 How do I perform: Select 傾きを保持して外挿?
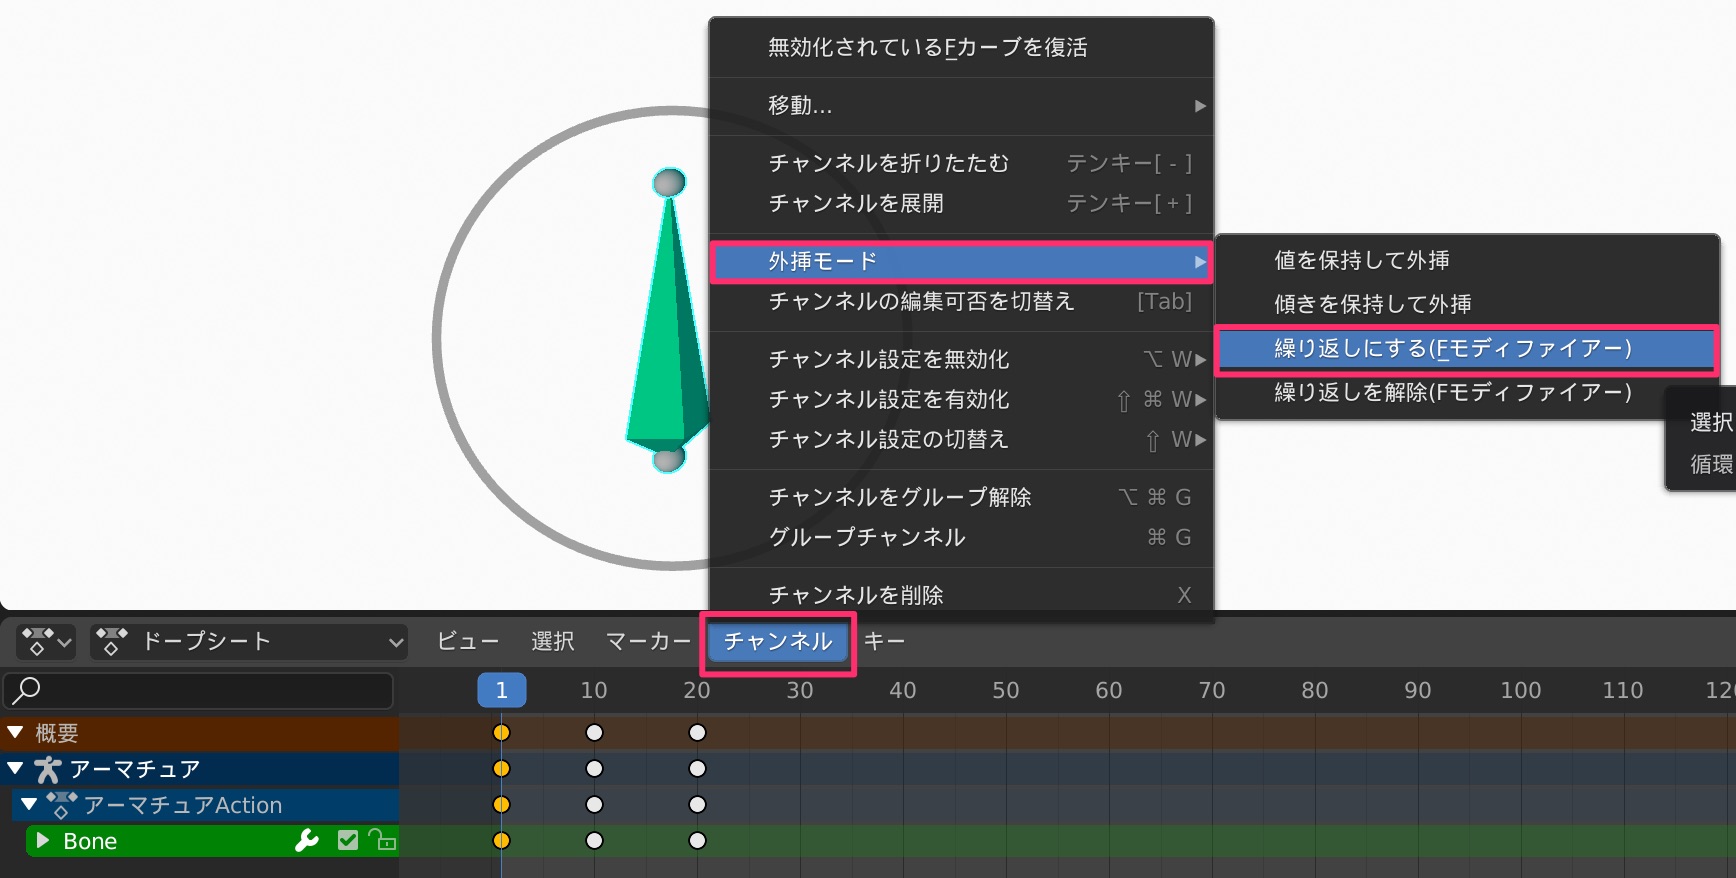pos(1467,305)
